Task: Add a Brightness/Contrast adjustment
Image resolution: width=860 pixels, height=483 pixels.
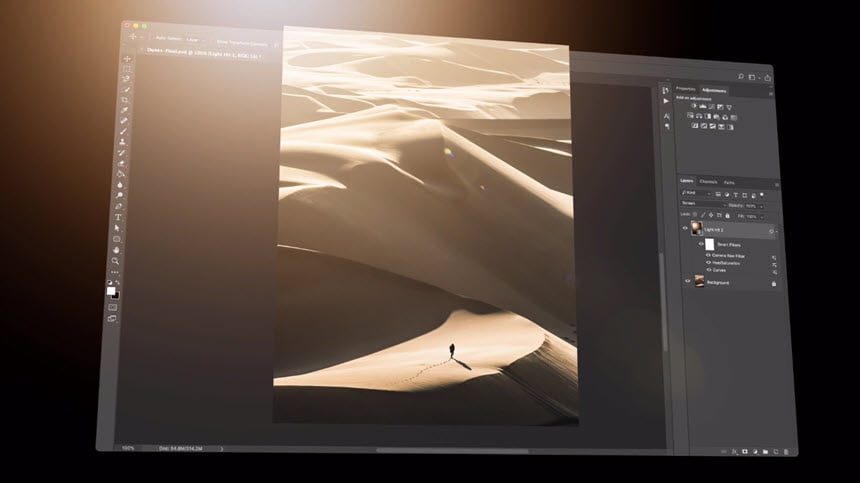Action: point(694,106)
